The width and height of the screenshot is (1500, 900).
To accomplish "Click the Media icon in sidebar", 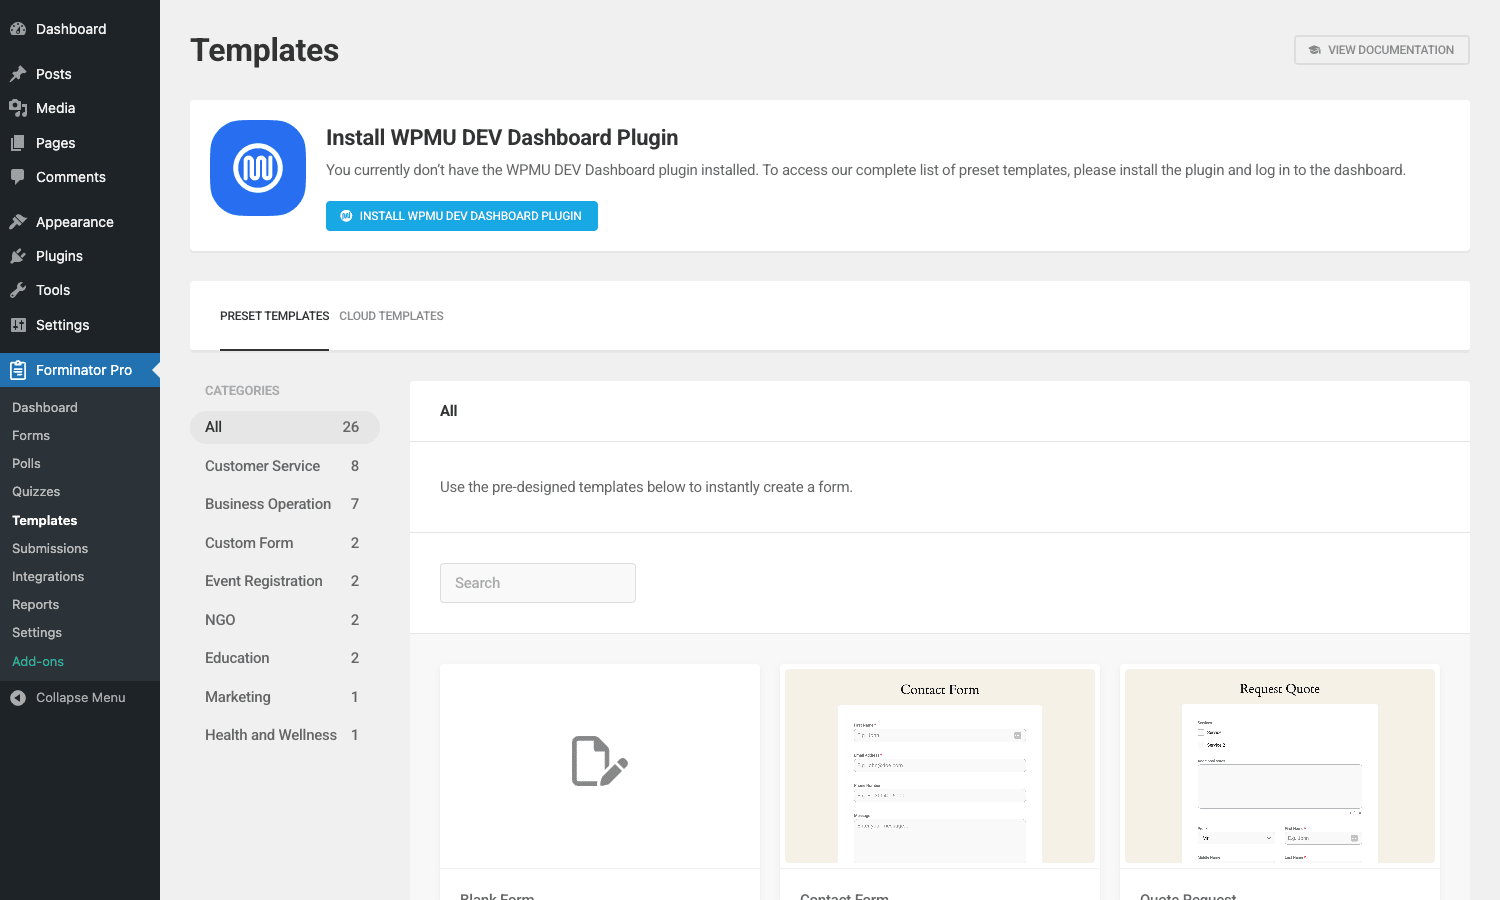I will click(18, 108).
